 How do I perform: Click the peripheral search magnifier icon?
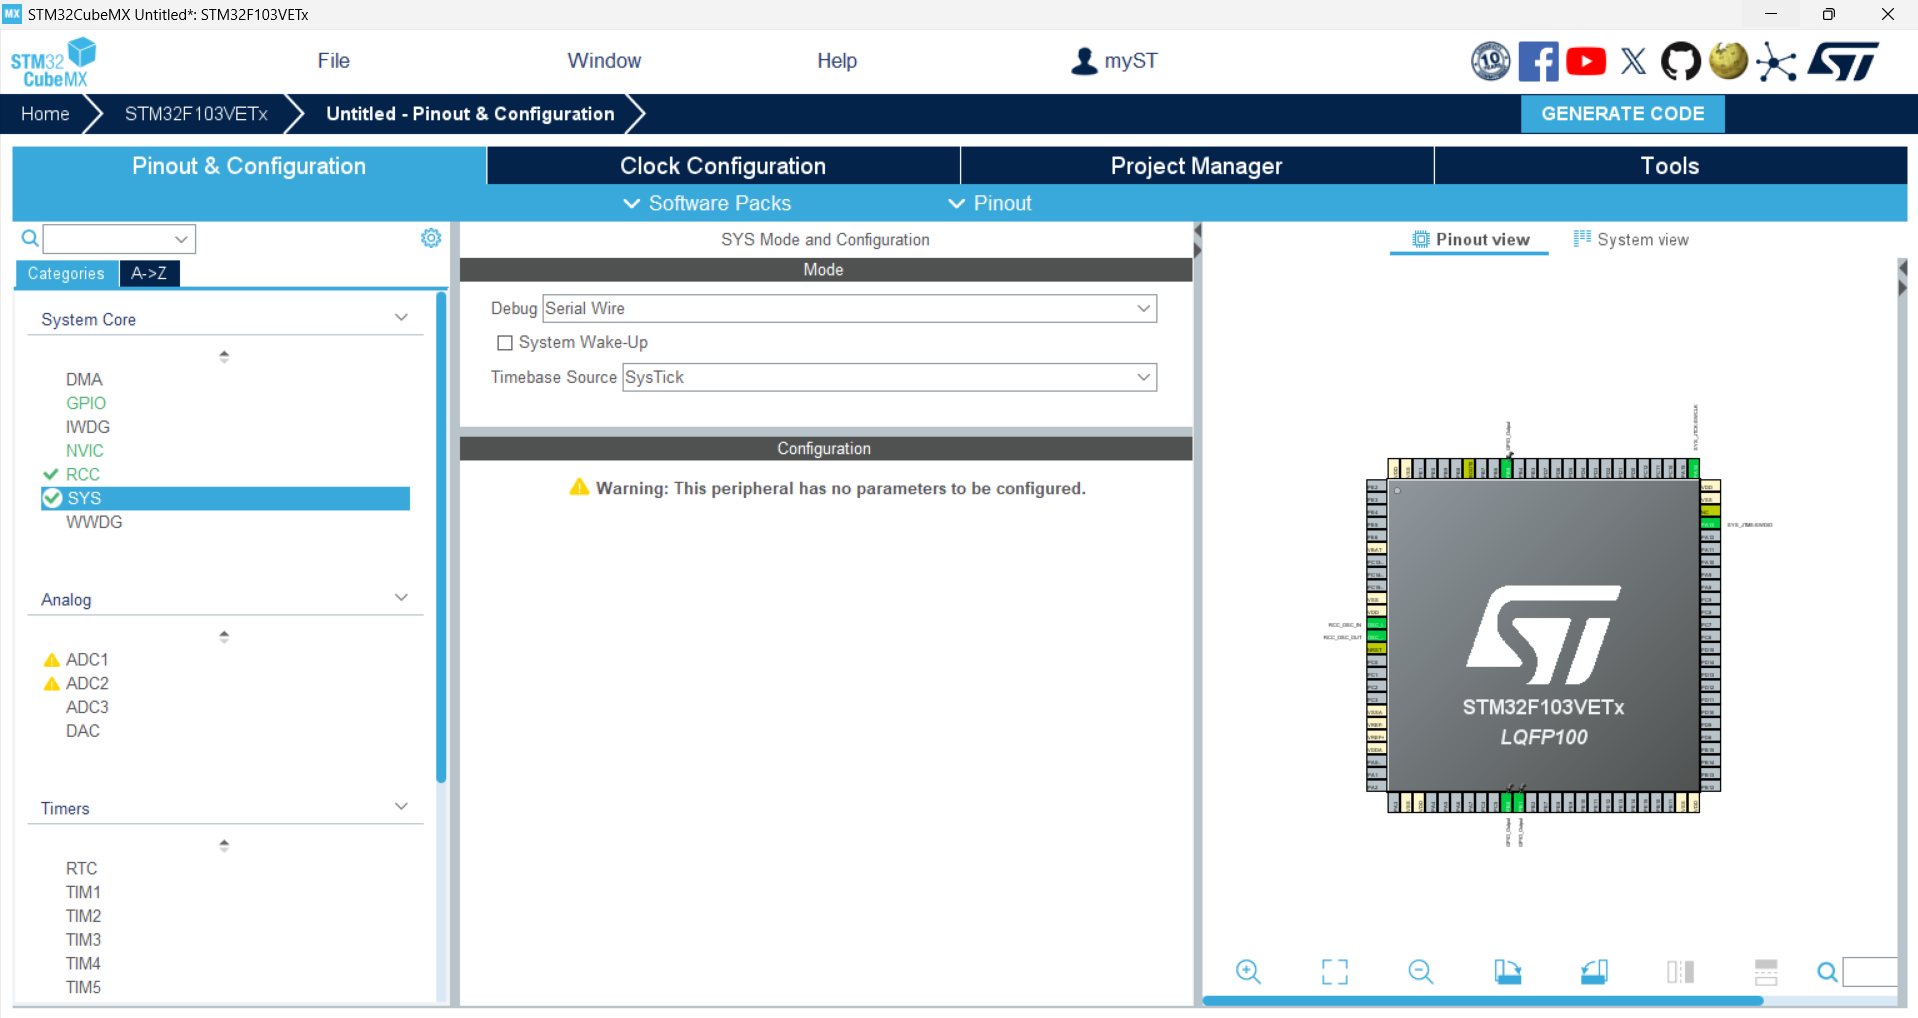30,238
